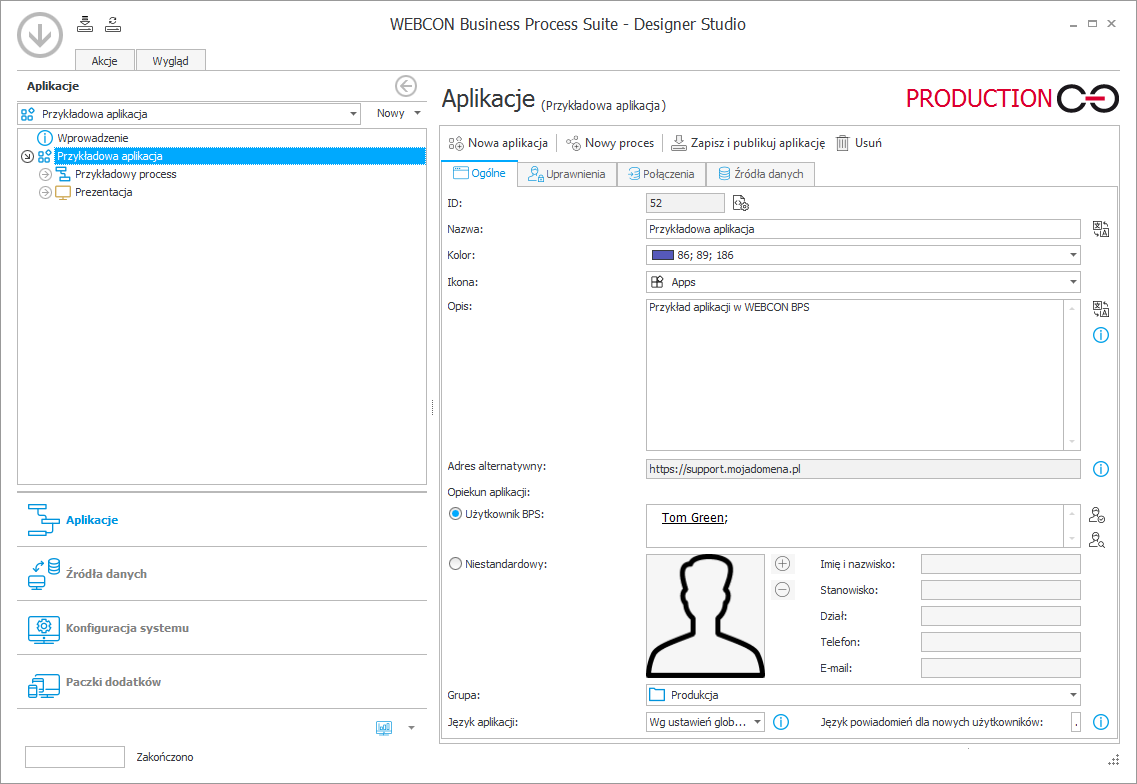Click the large round download arrow button
This screenshot has width=1137, height=784.
pos(40,35)
